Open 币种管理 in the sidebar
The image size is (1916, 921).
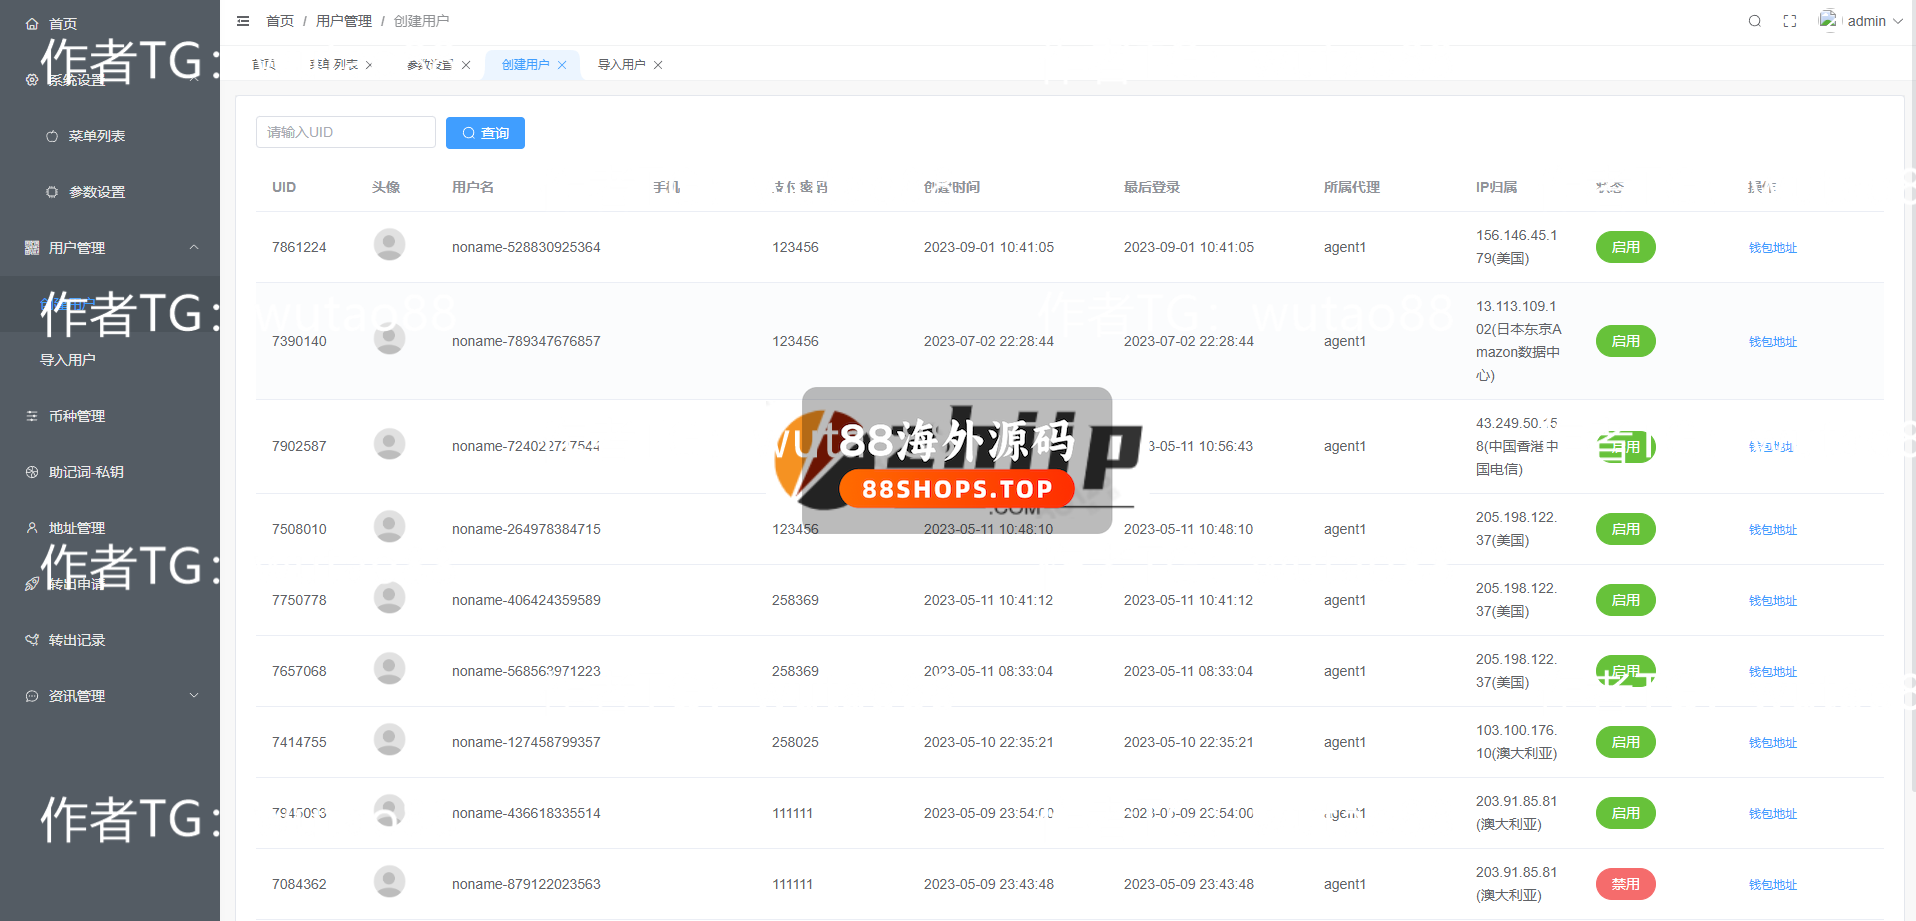(77, 416)
